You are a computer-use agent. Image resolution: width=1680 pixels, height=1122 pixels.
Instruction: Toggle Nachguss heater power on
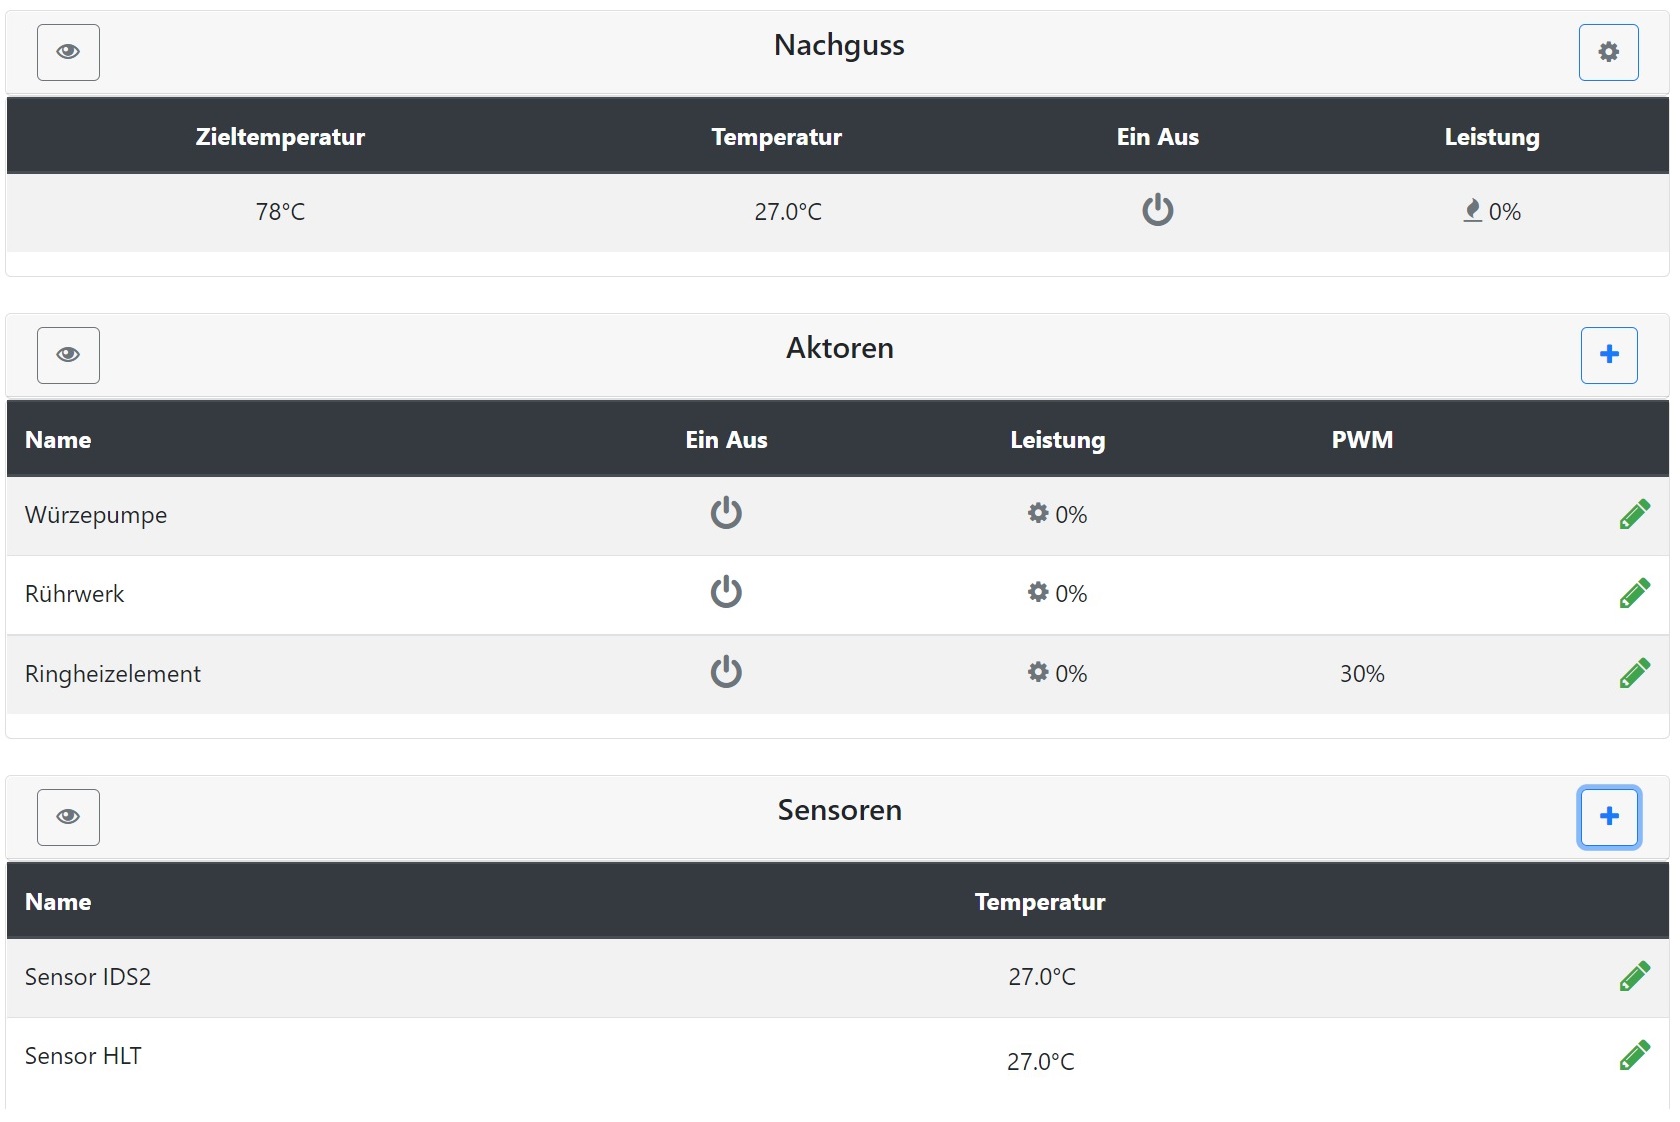[1157, 210]
